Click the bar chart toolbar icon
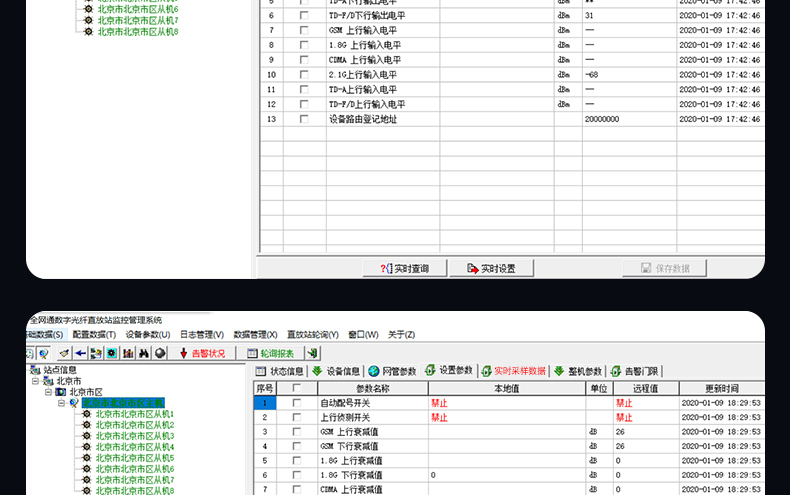Viewport: 790px width, 495px height. tap(128, 353)
